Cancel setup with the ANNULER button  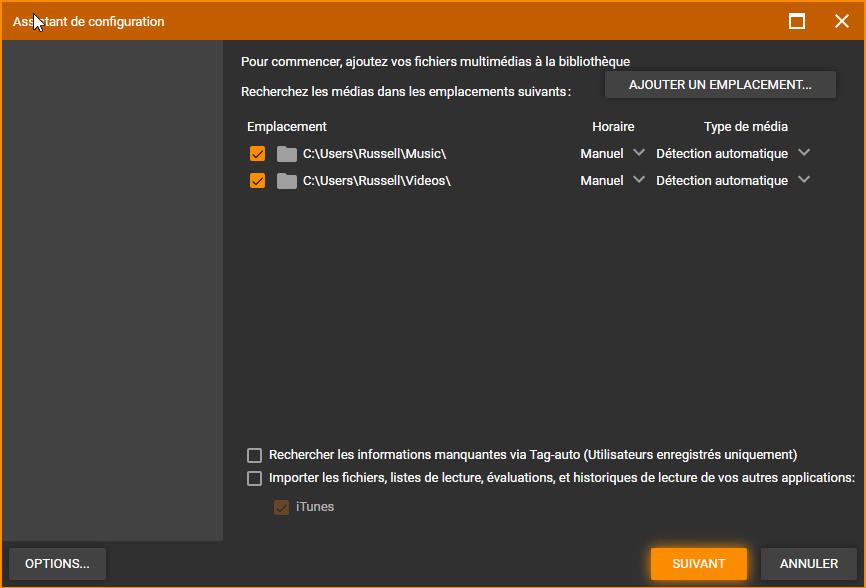(x=808, y=564)
